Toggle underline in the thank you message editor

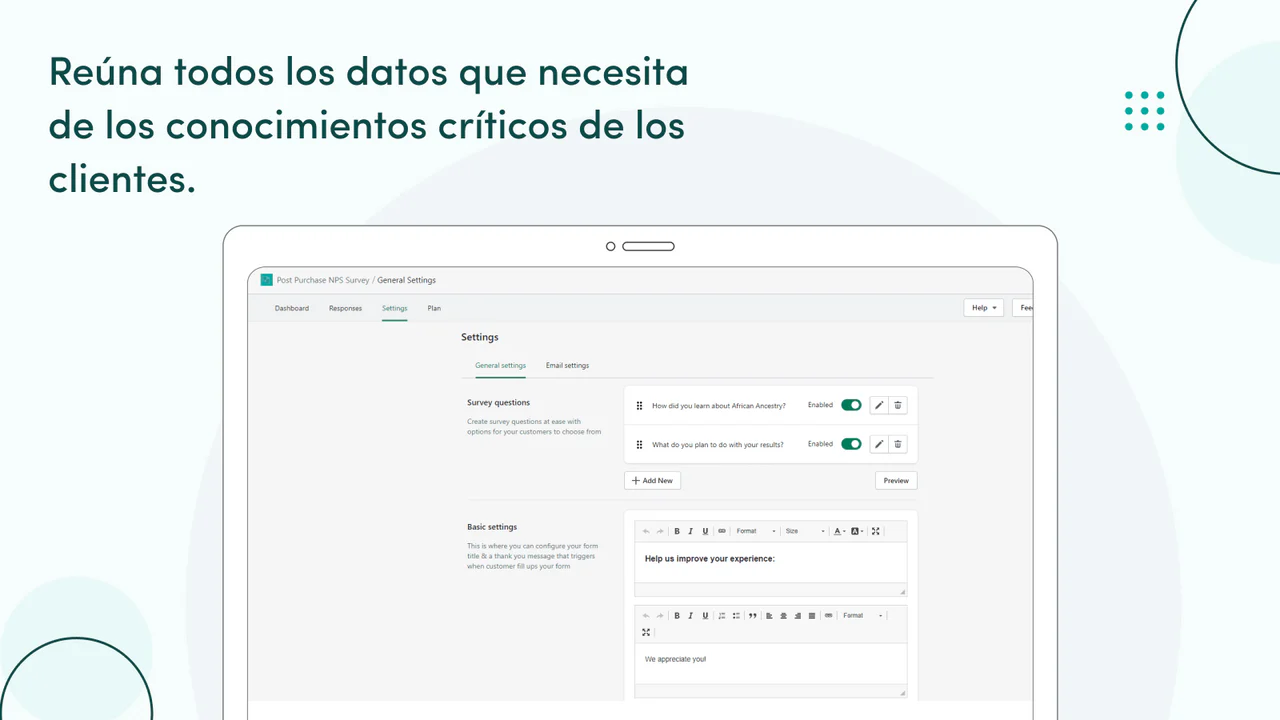coord(705,615)
